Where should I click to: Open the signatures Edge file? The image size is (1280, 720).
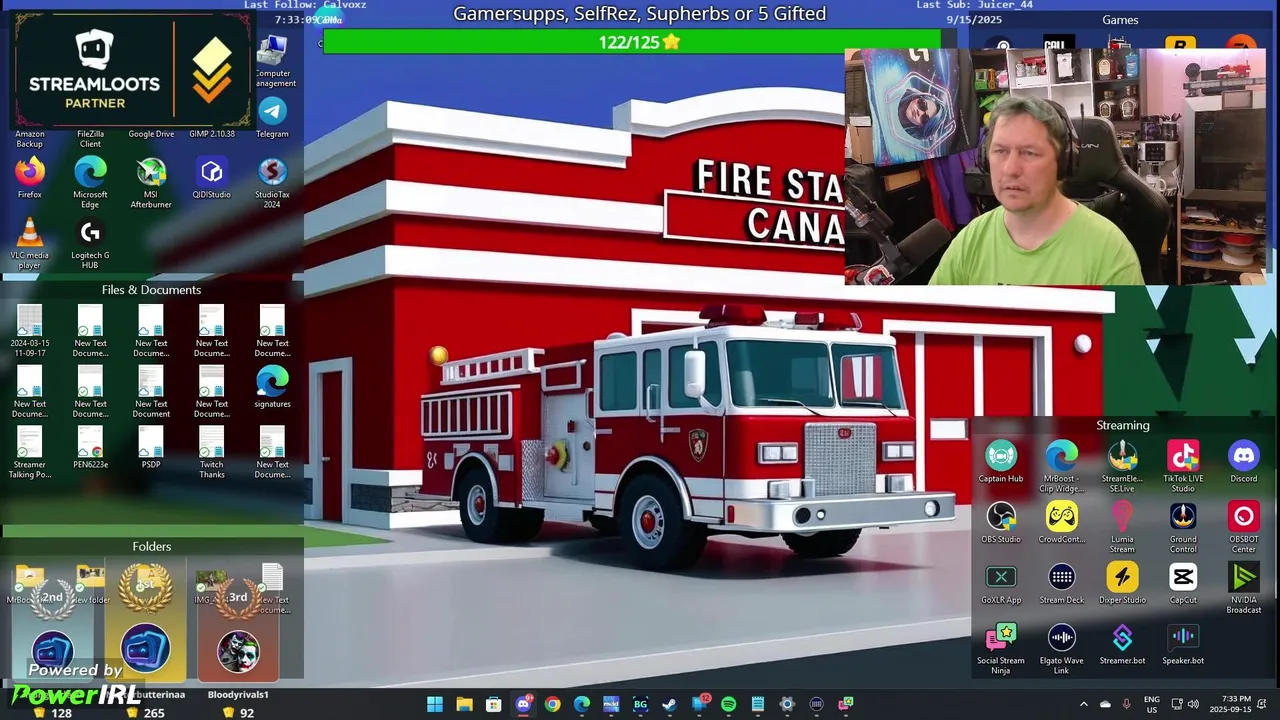point(272,387)
